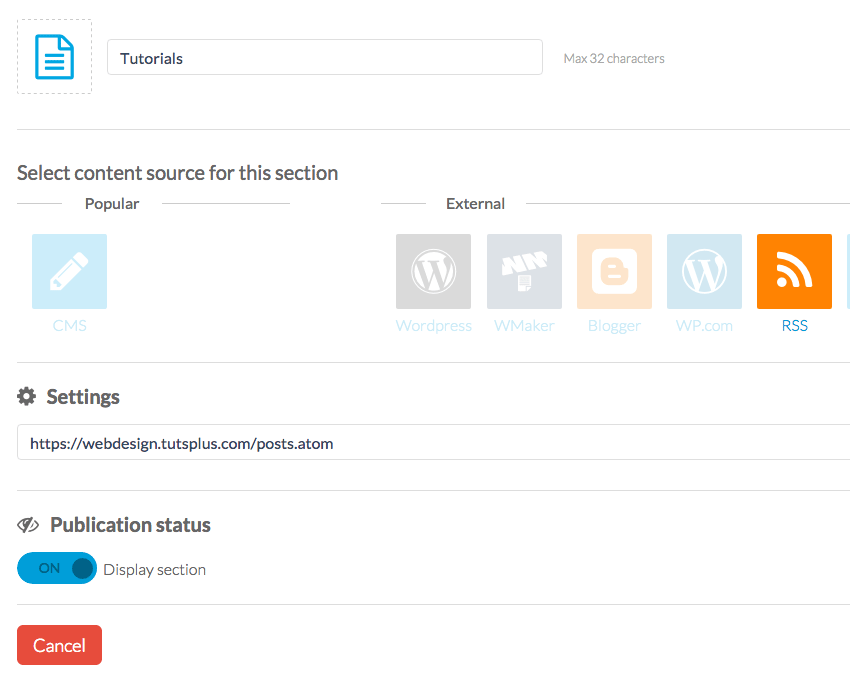Click the Tutorials section name field
The width and height of the screenshot is (850, 683).
click(x=324, y=58)
